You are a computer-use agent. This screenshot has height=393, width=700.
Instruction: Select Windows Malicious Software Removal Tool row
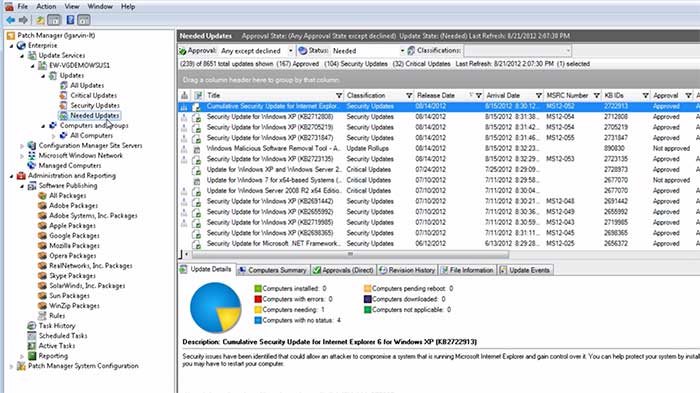[x=439, y=148]
